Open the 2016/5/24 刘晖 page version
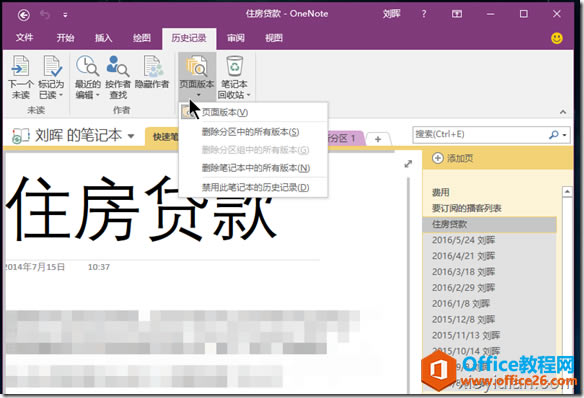The height and width of the screenshot is (398, 584). 463,240
